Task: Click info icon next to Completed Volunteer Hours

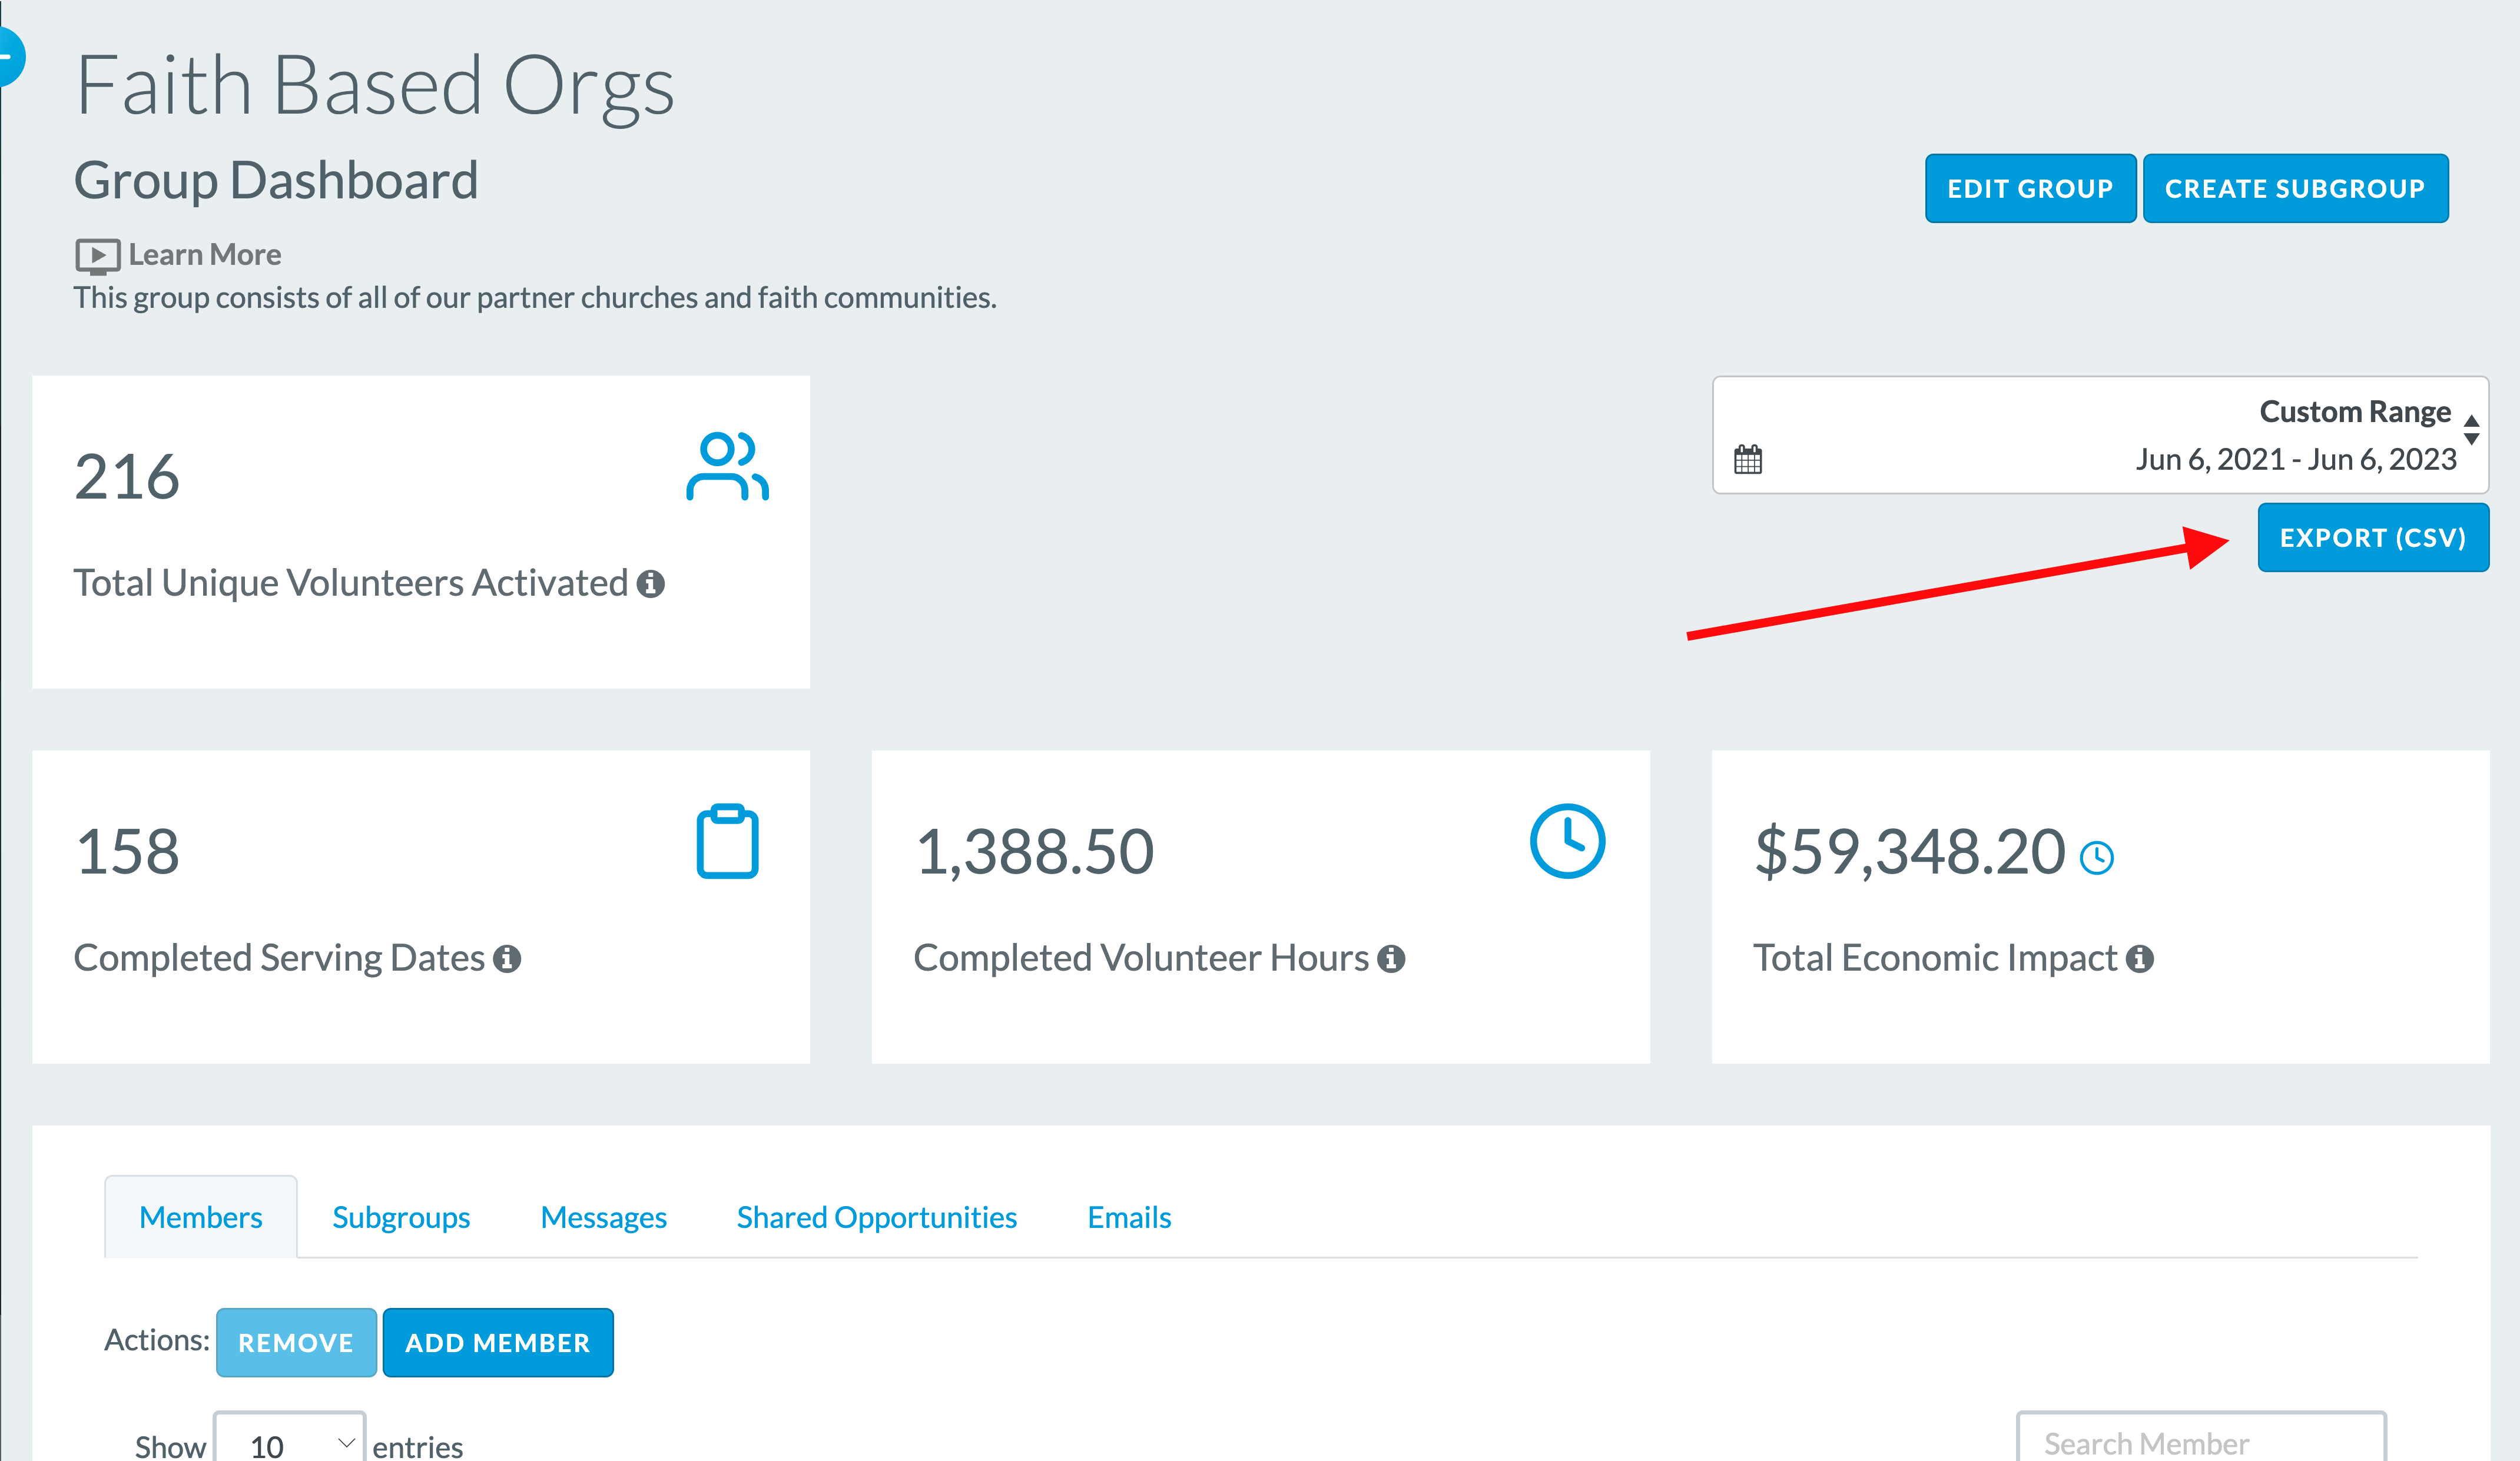Action: pyautogui.click(x=1391, y=959)
